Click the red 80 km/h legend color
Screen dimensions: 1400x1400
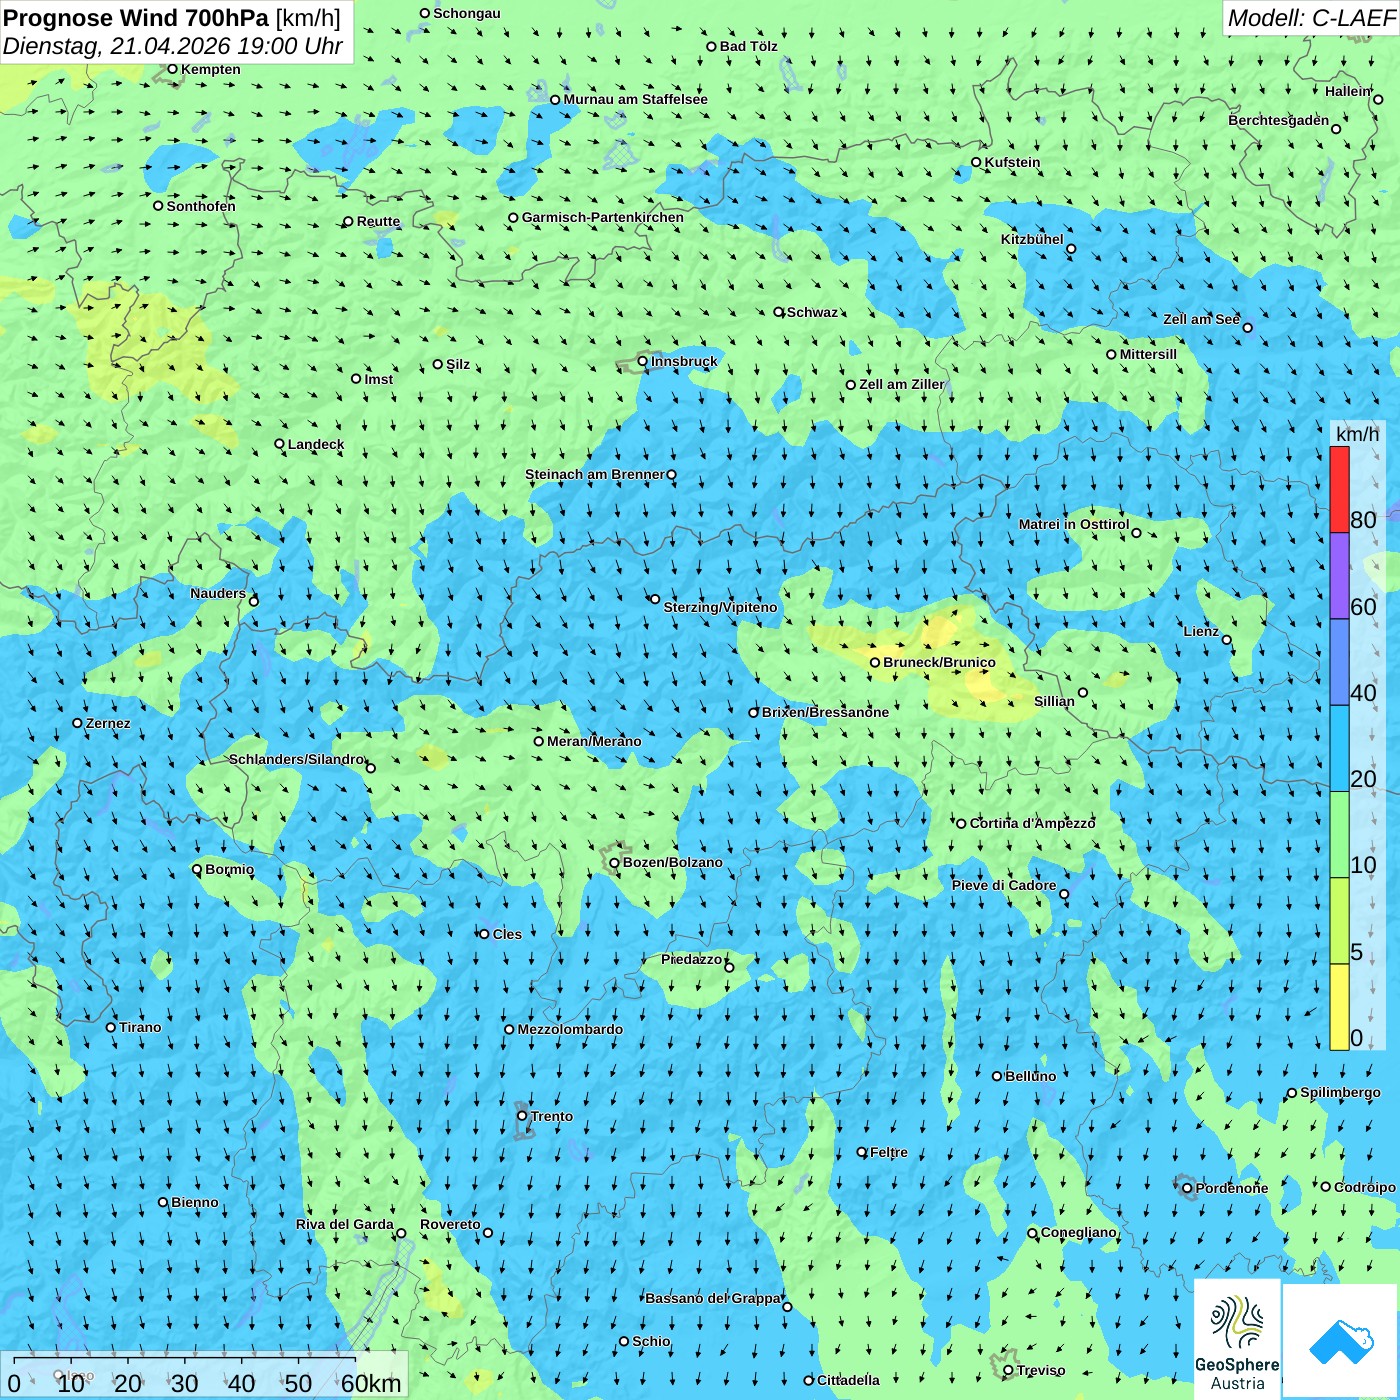(1339, 490)
